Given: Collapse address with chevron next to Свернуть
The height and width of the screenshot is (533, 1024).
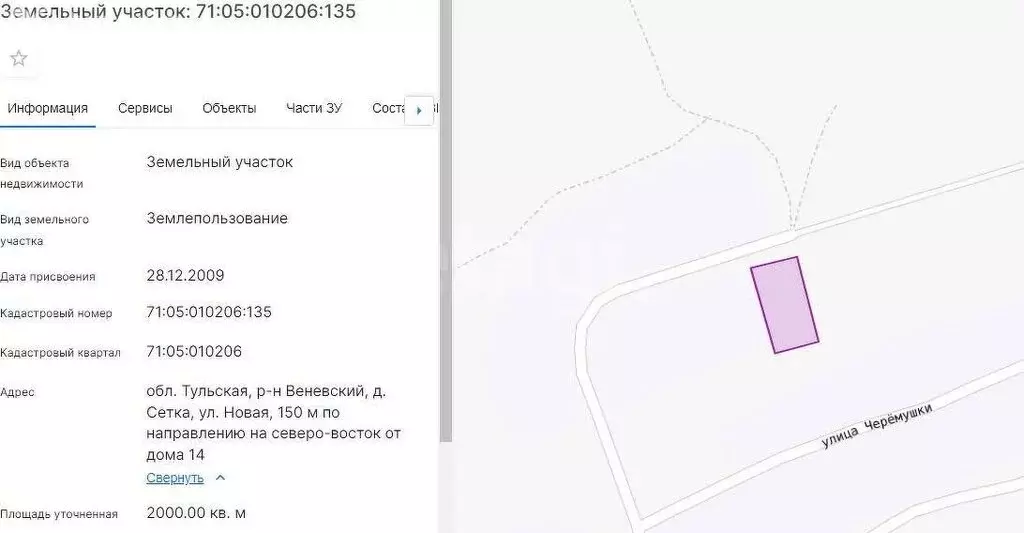Looking at the screenshot, I should point(221,478).
